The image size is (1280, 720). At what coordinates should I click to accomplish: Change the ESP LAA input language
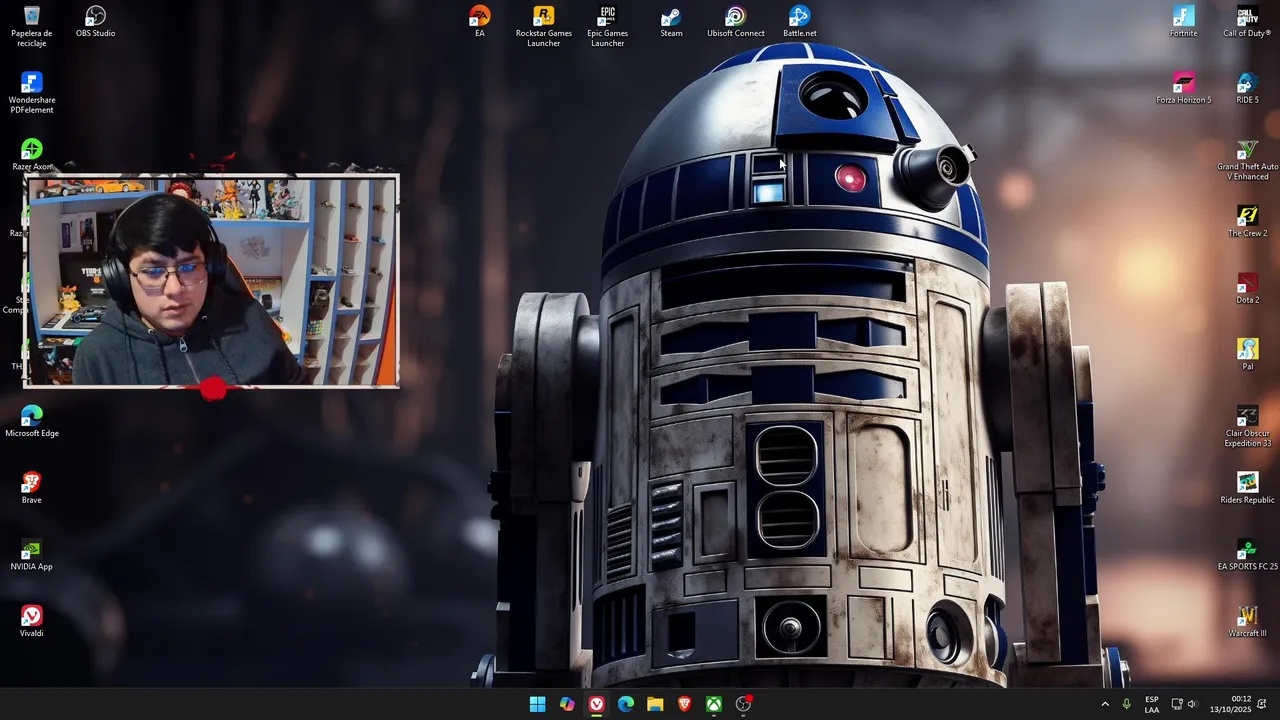coord(1152,704)
